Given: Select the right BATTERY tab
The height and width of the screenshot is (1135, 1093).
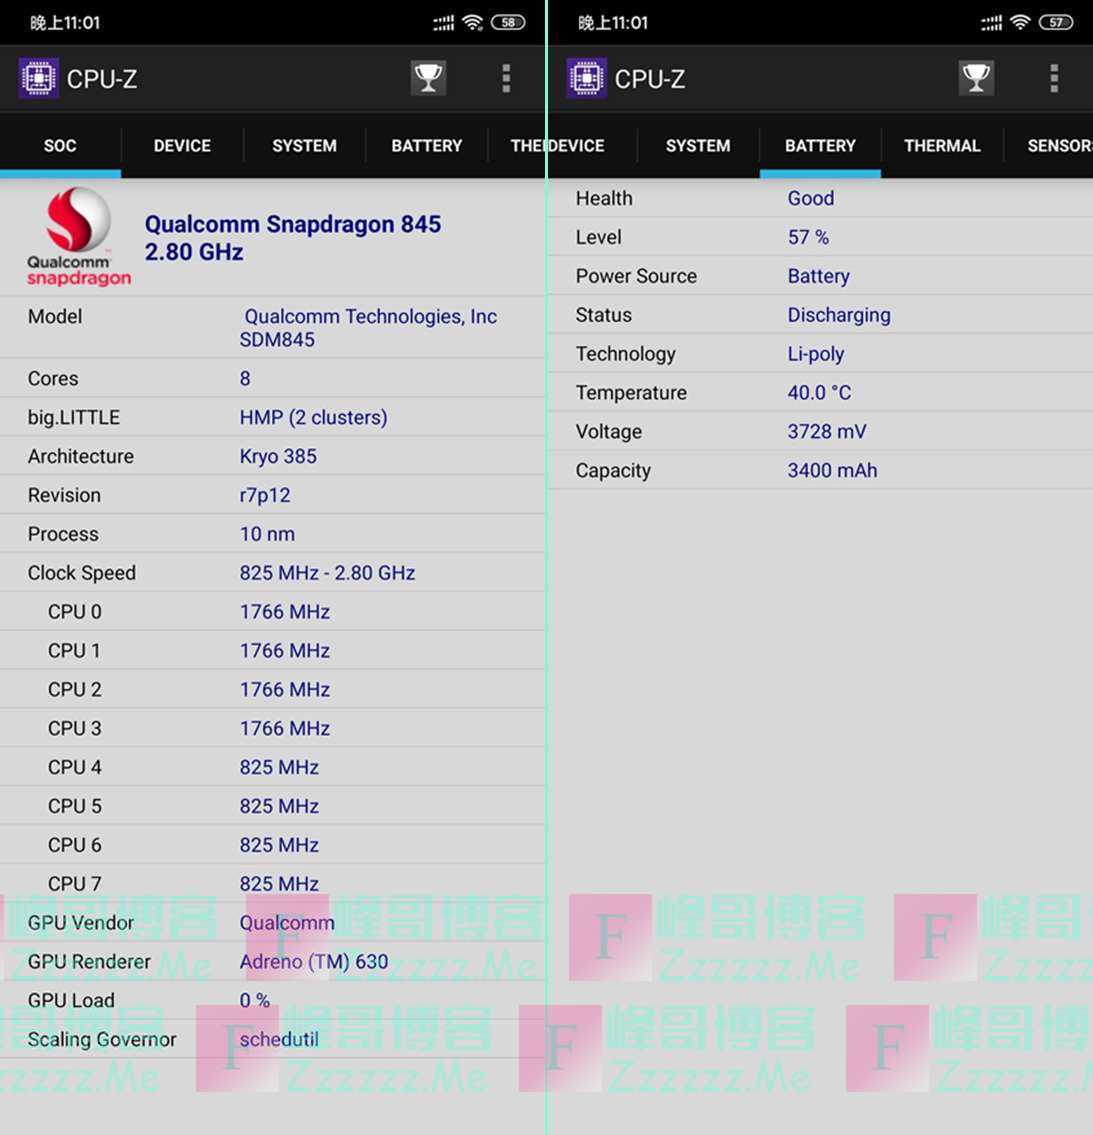Looking at the screenshot, I should (820, 146).
